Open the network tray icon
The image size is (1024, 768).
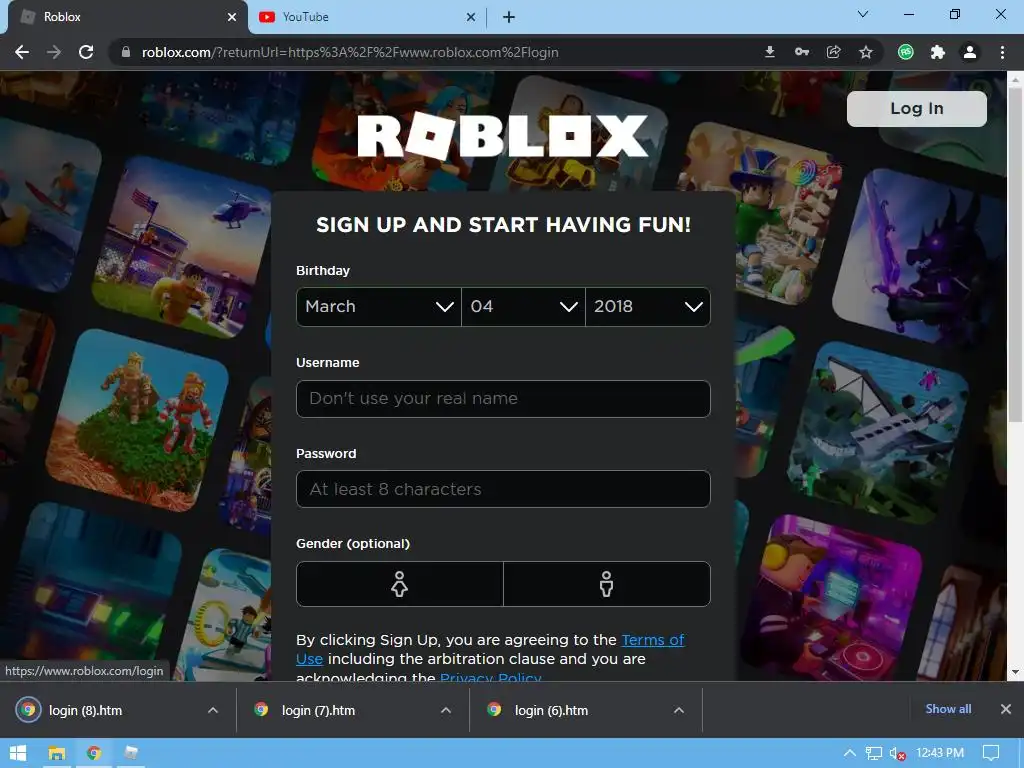[x=874, y=753]
